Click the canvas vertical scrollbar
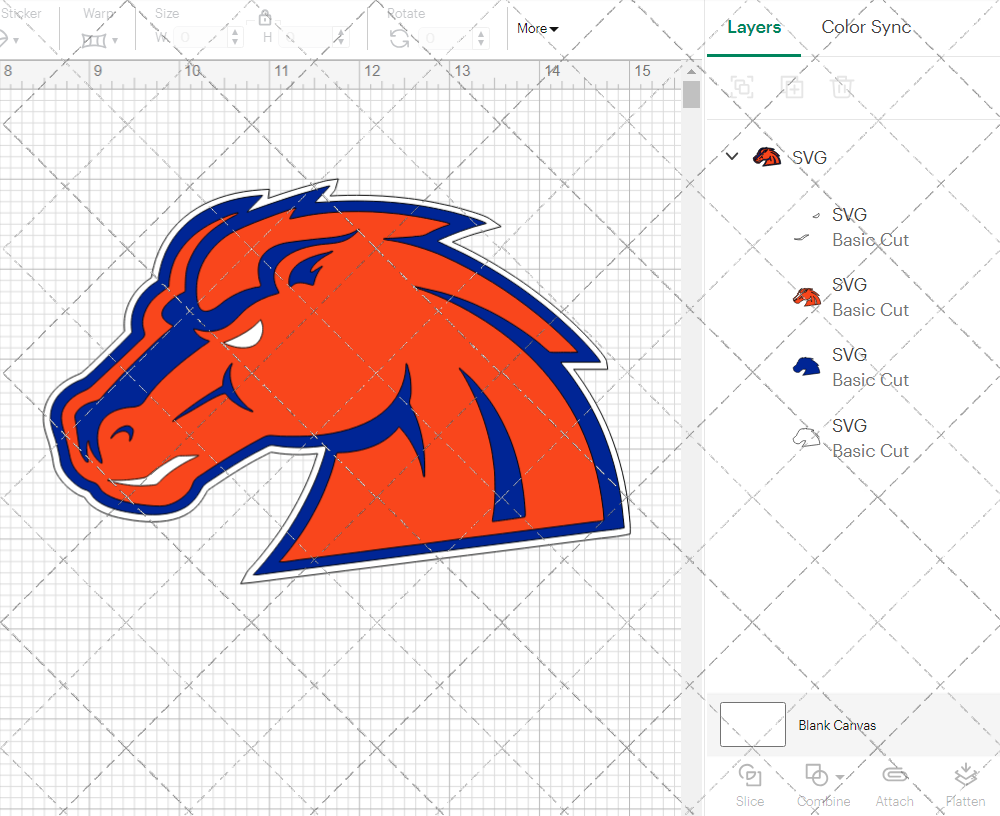 (690, 95)
